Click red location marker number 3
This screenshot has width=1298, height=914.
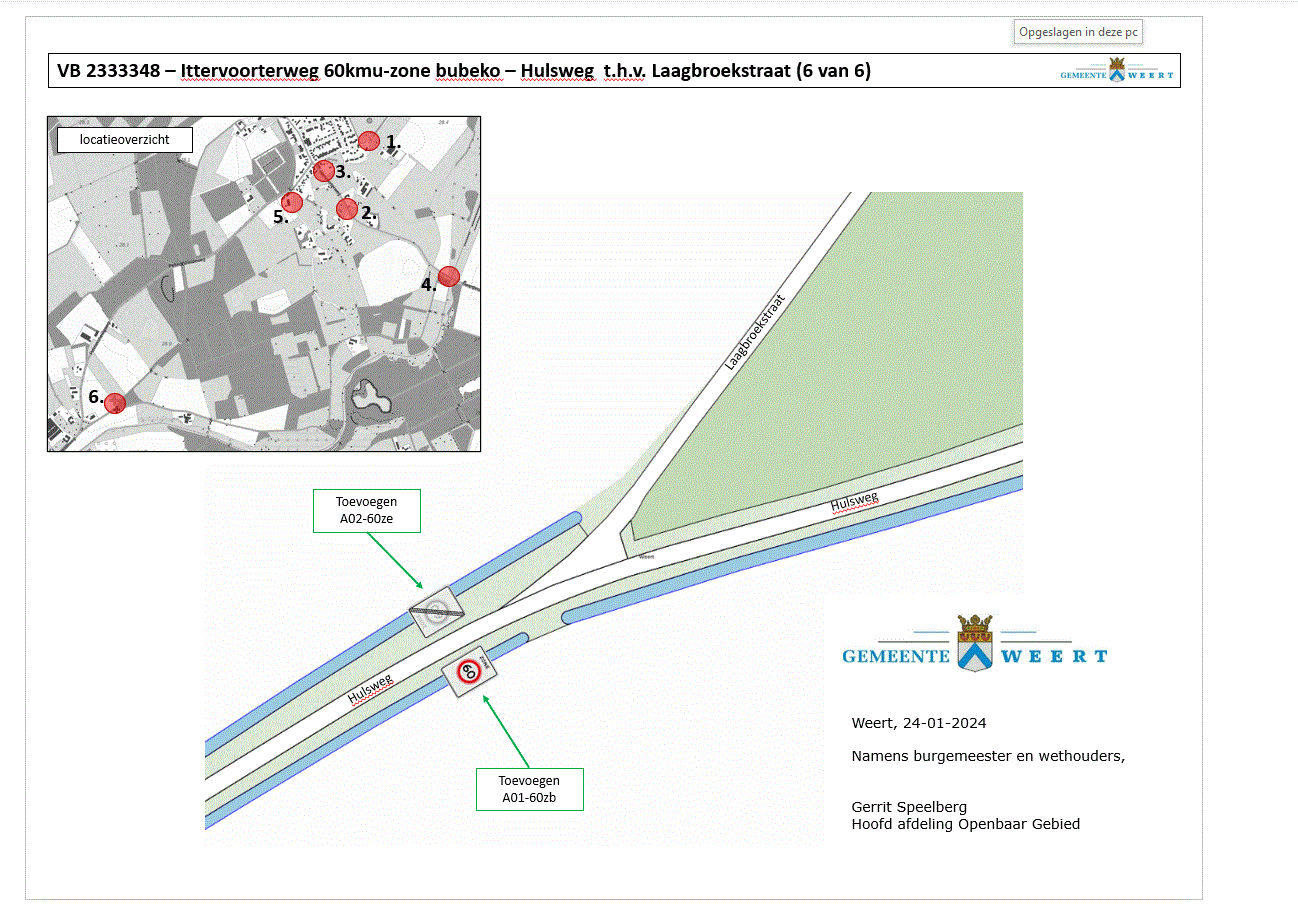coord(323,171)
